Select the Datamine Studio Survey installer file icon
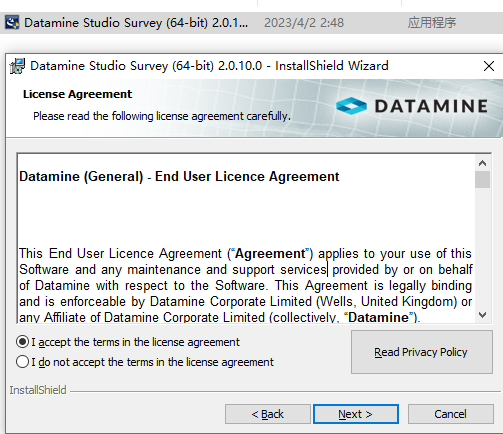 click(12, 23)
